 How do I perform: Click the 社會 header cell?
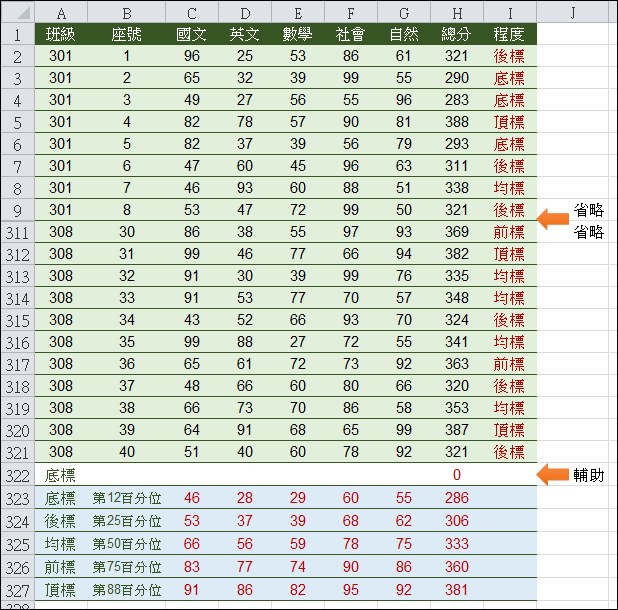point(351,34)
